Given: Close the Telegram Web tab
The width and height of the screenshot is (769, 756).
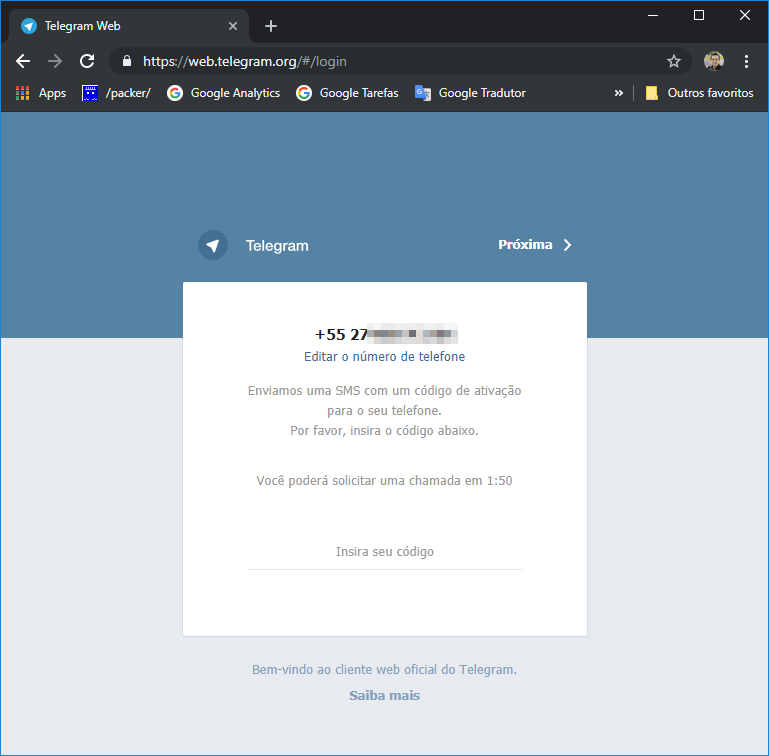Looking at the screenshot, I should pyautogui.click(x=233, y=26).
